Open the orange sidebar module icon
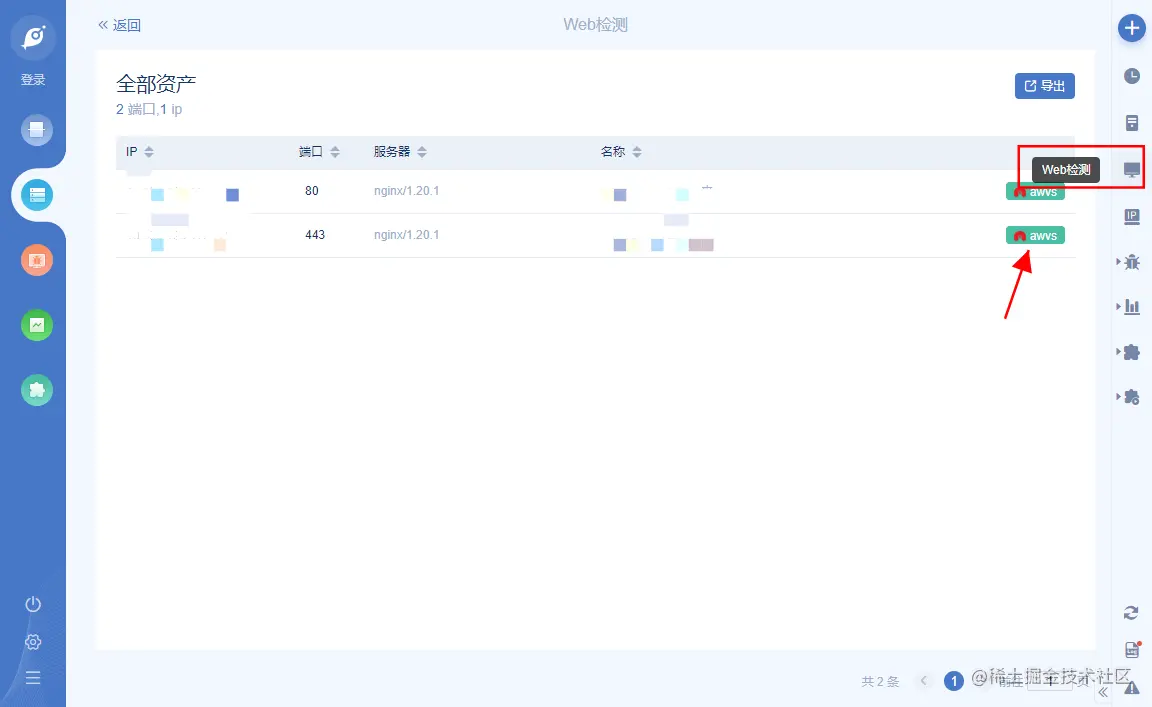 [37, 260]
